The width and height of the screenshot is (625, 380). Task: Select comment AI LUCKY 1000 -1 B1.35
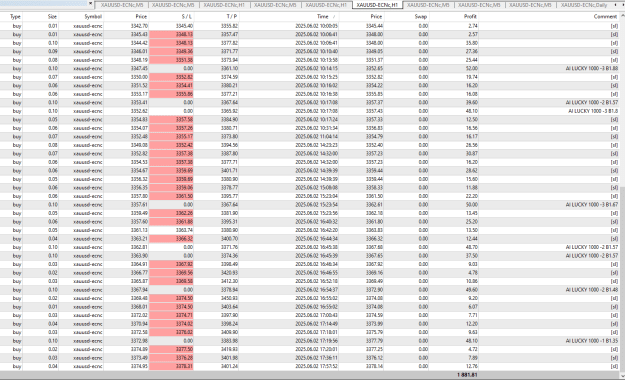[x=592, y=341]
